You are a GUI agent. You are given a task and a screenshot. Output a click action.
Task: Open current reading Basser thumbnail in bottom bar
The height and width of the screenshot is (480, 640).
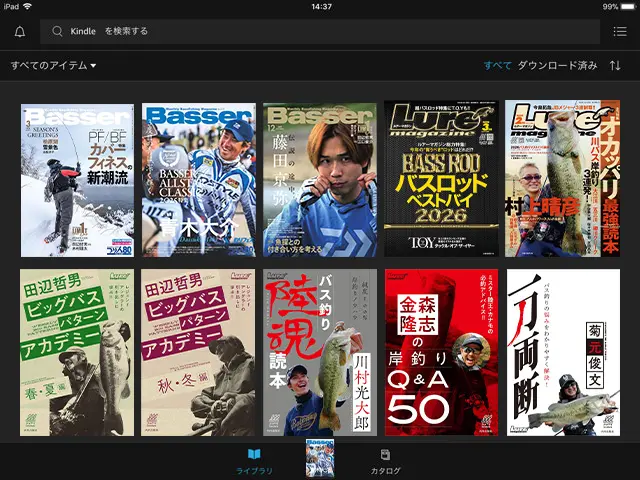point(320,459)
